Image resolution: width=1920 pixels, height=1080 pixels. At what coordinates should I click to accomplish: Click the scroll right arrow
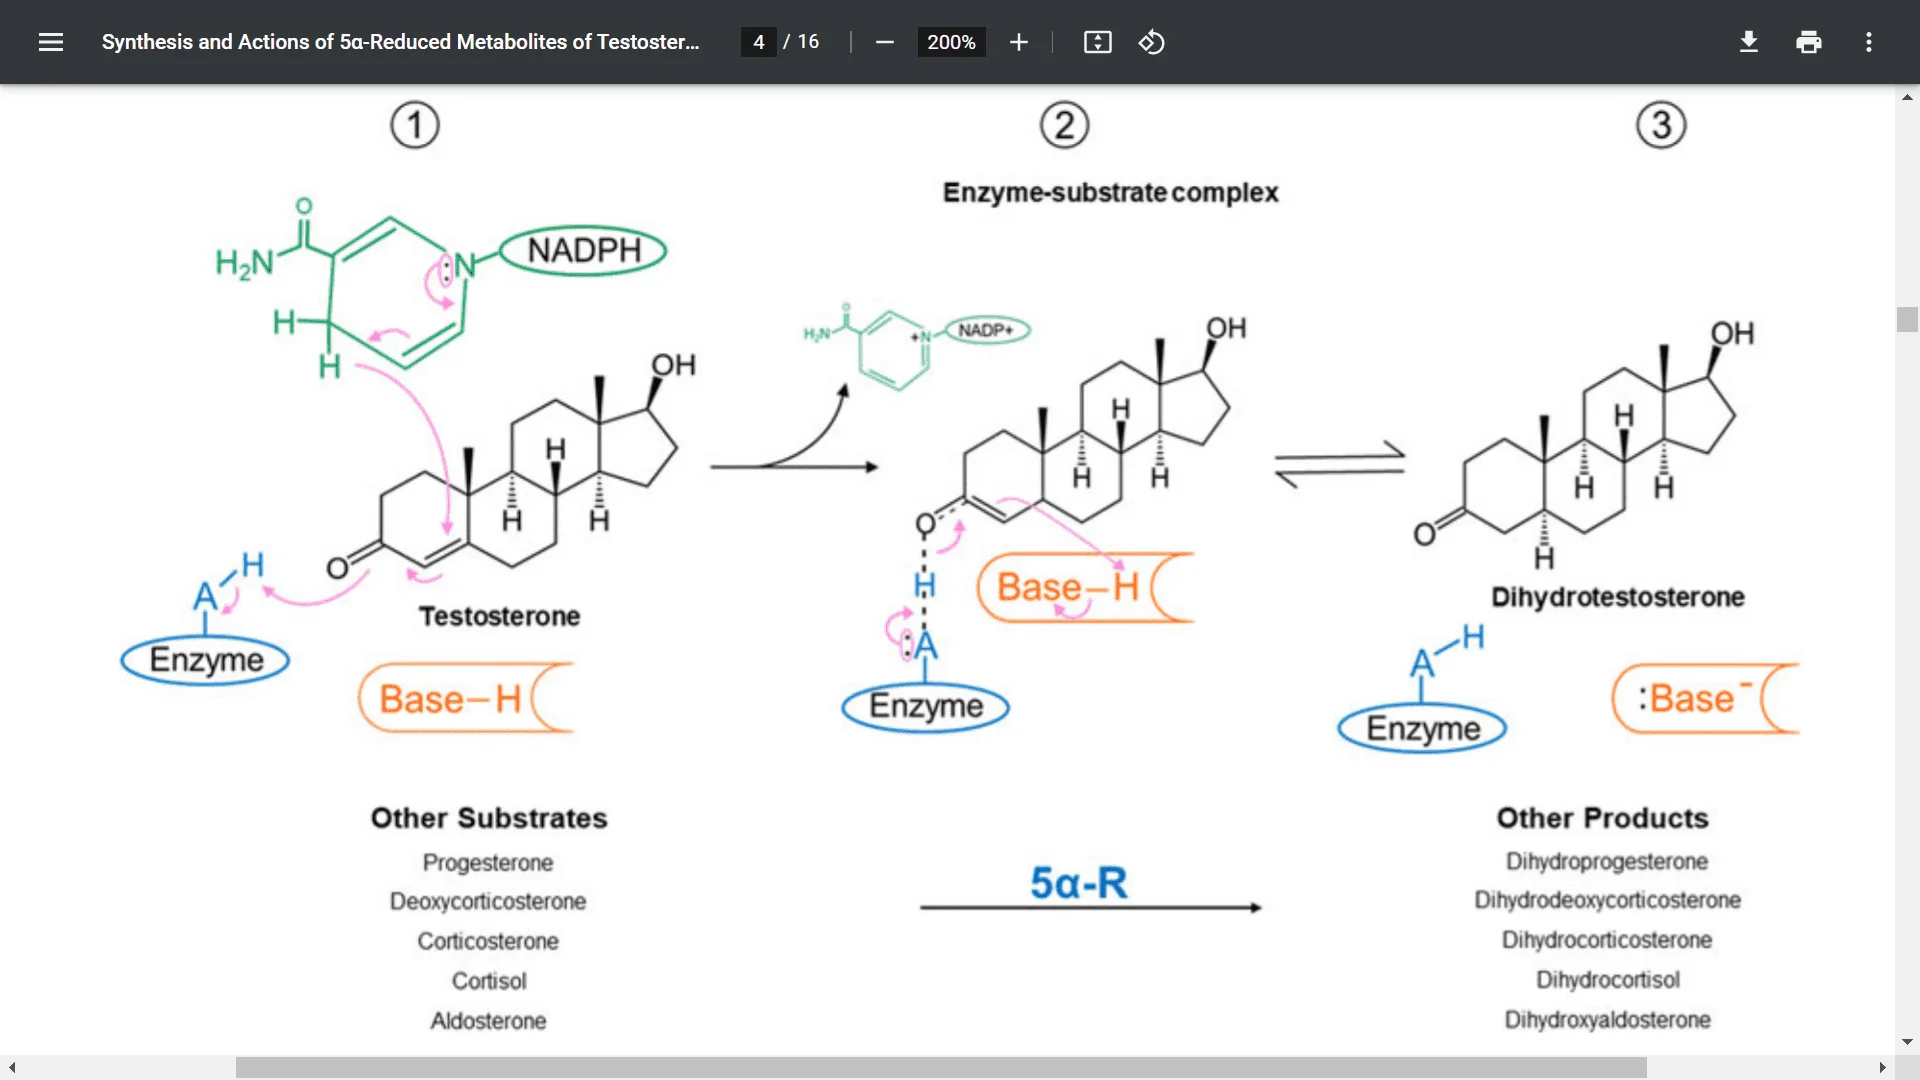click(x=1882, y=1068)
